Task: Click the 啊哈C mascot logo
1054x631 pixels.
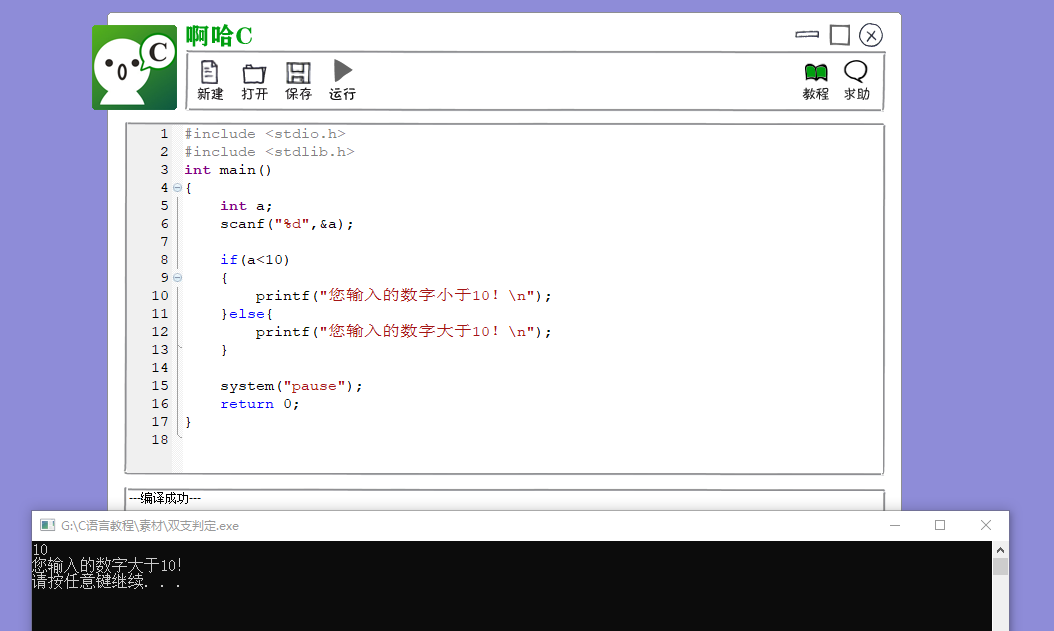Action: coord(134,67)
